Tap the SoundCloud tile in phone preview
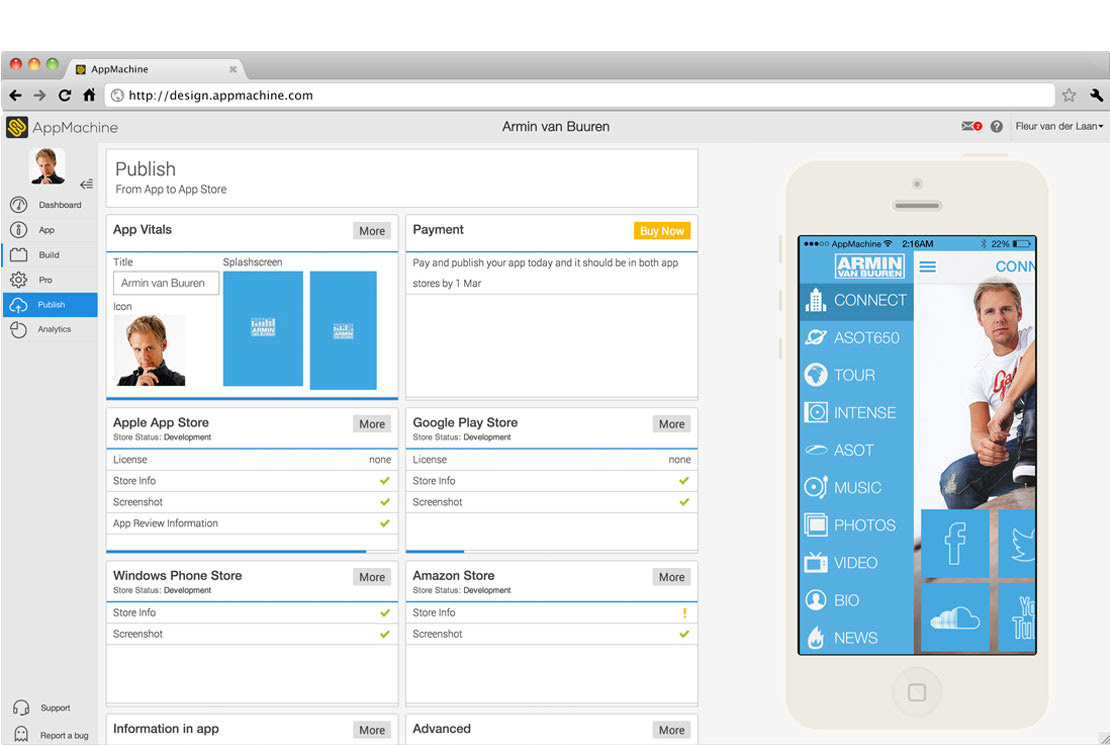Image resolution: width=1110 pixels, height=745 pixels. pos(955,617)
